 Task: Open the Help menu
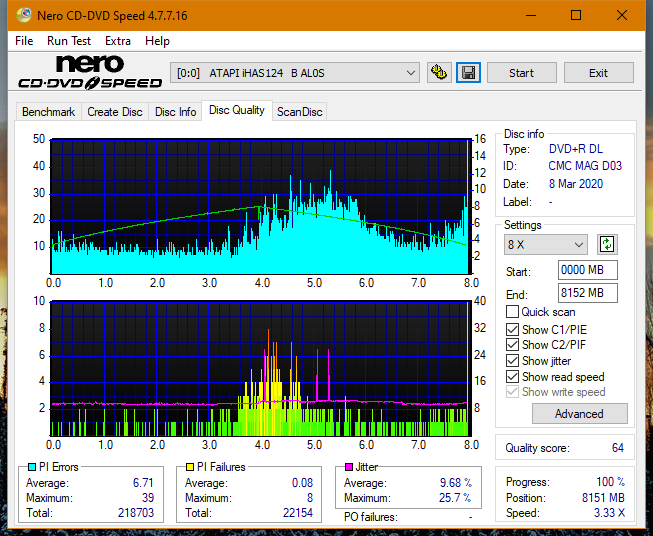coord(157,41)
